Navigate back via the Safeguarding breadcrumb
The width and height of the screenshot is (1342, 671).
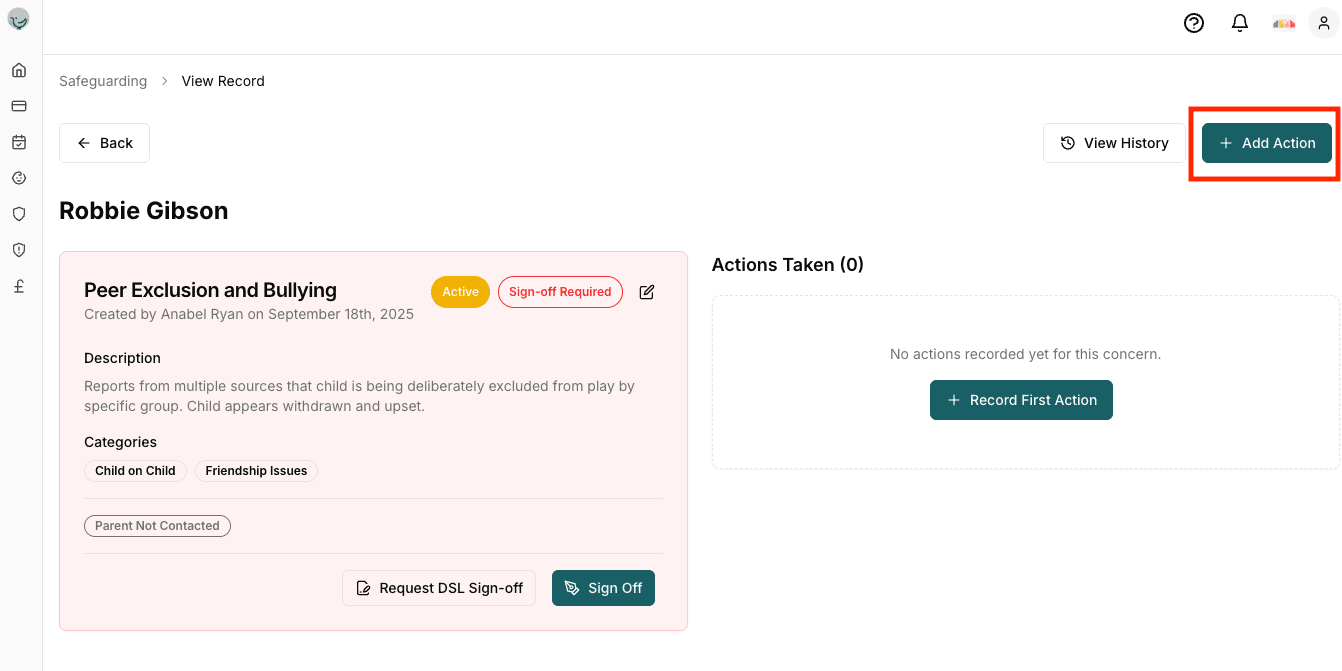[103, 81]
